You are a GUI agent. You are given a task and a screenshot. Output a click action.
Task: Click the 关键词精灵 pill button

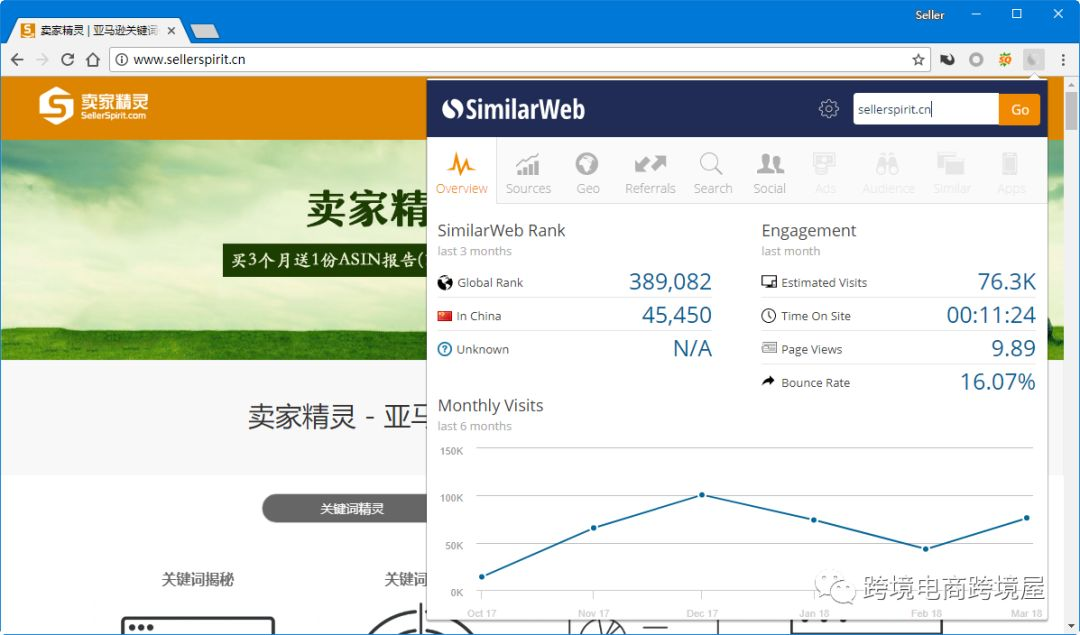pos(351,508)
